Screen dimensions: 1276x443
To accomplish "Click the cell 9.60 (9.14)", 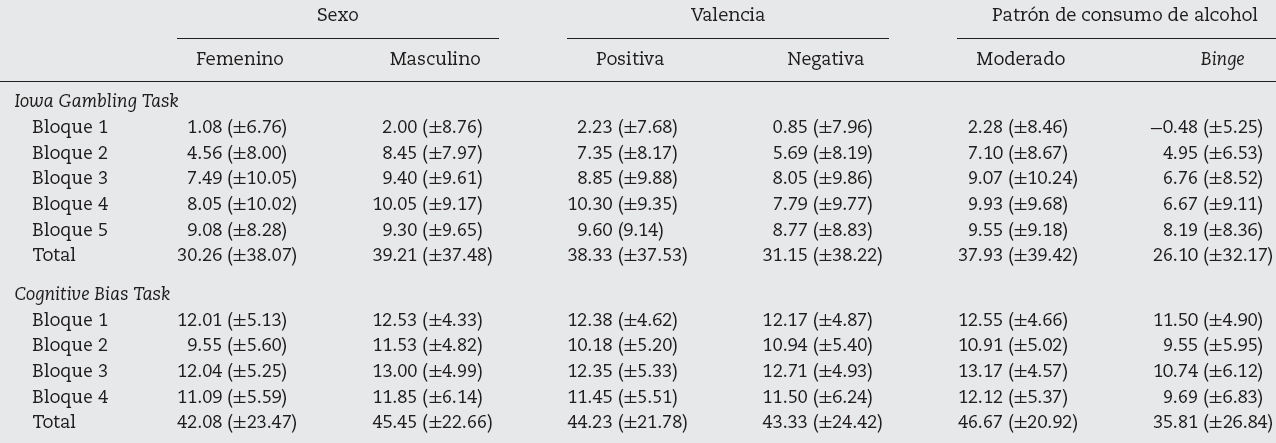I will (627, 229).
